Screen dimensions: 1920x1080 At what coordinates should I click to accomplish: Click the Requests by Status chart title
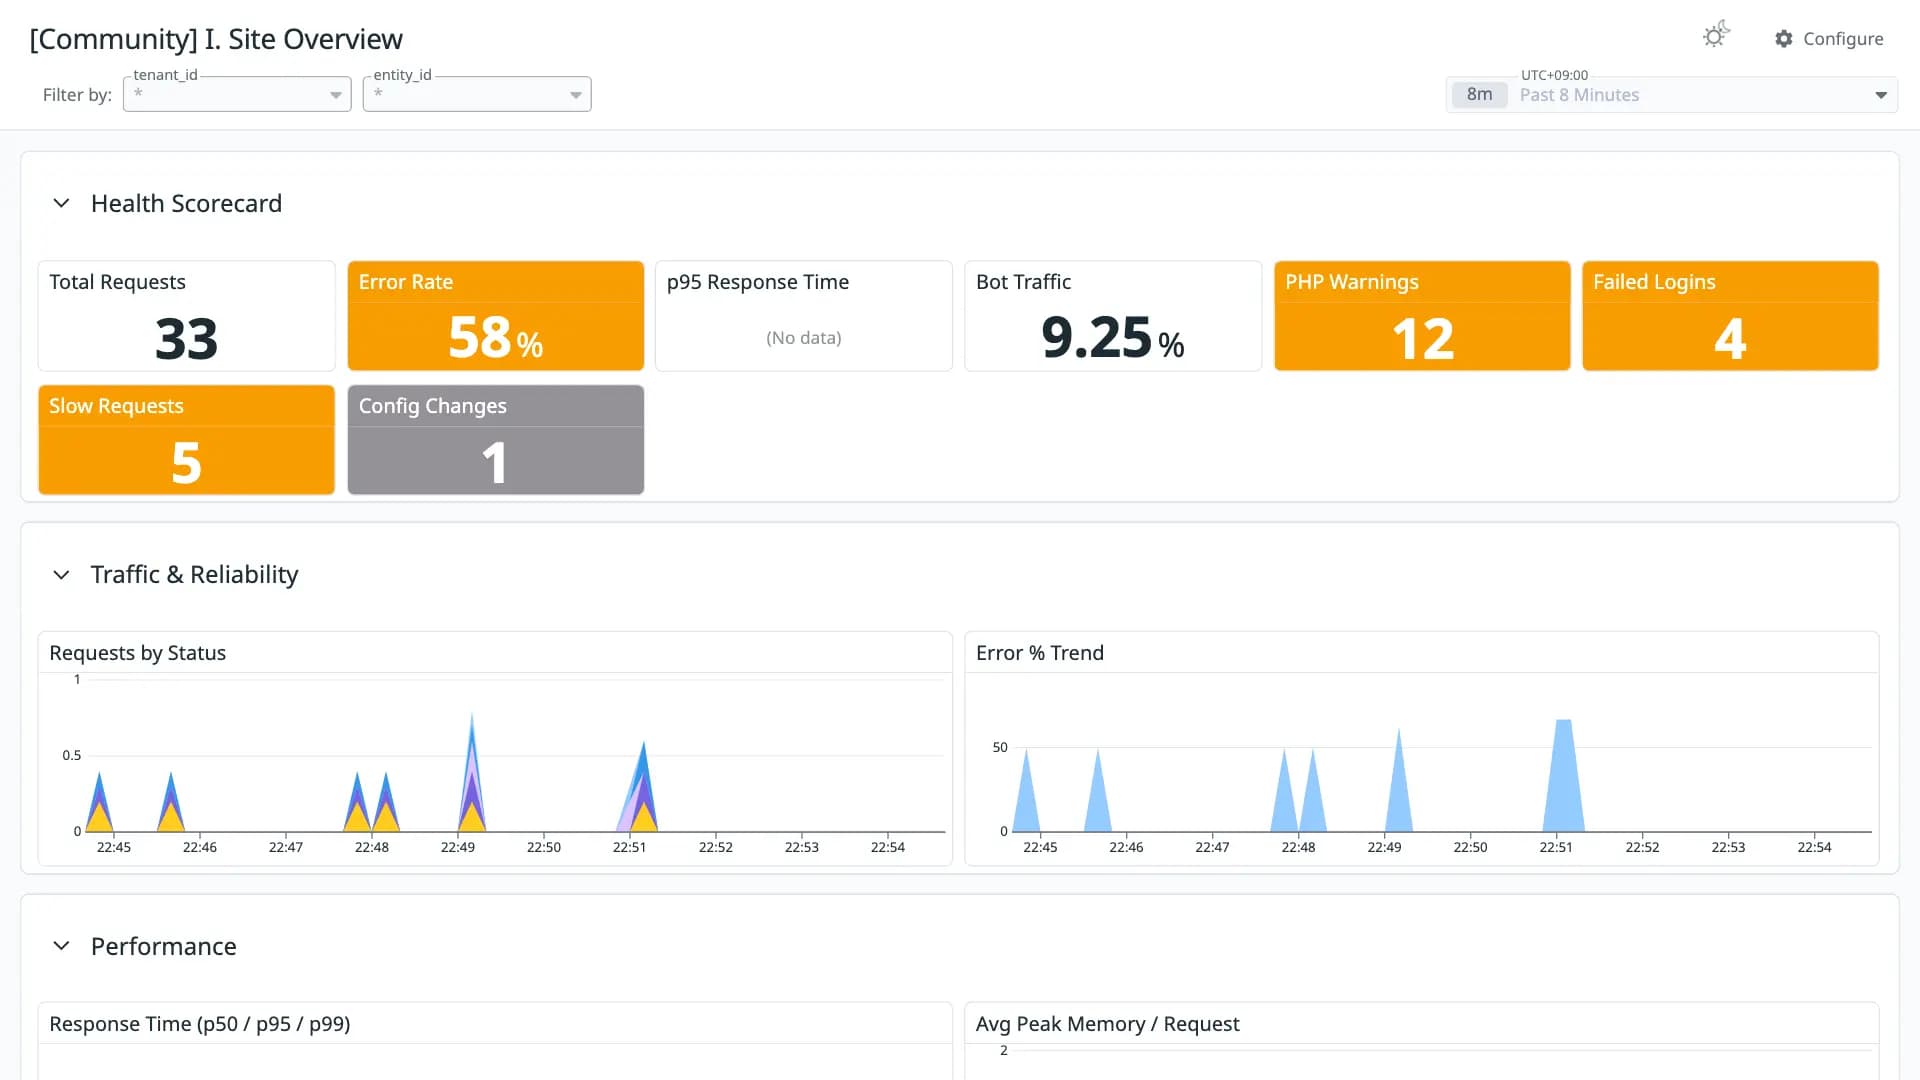click(137, 653)
